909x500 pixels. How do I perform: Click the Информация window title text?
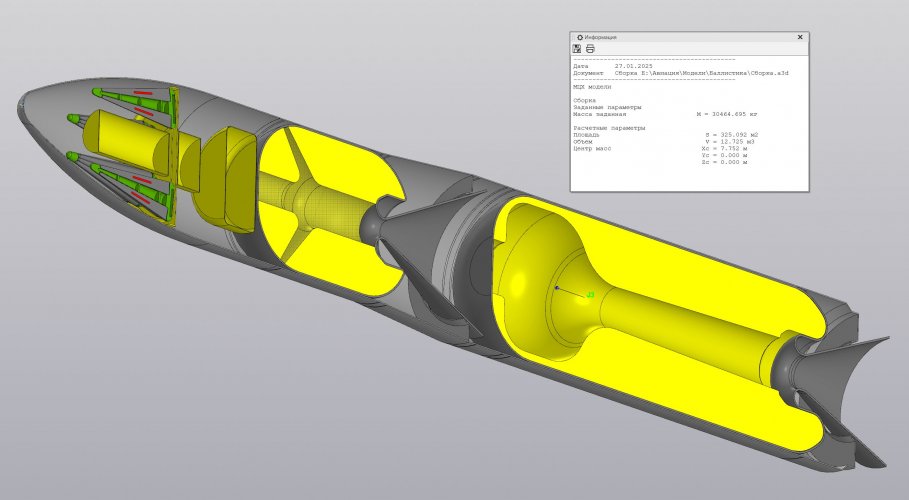[601, 36]
